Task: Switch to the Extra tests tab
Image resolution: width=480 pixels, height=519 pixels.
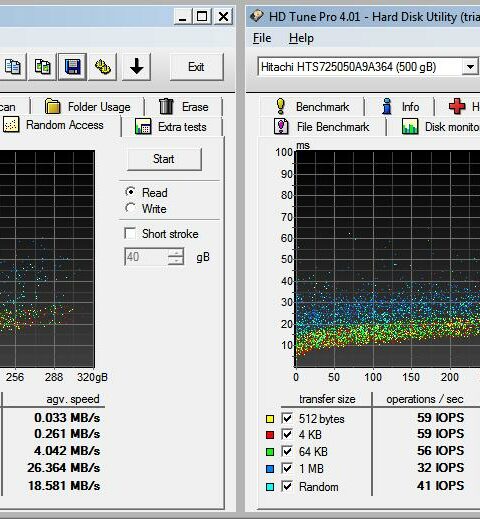Action: (171, 127)
